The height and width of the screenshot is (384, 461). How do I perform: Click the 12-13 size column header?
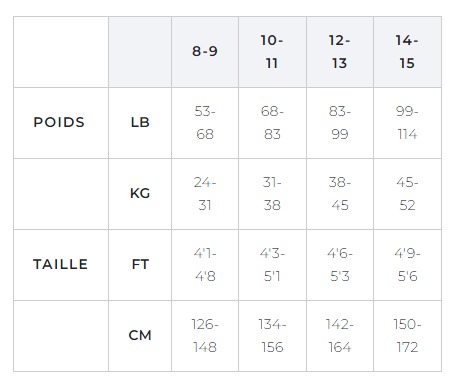(x=340, y=52)
